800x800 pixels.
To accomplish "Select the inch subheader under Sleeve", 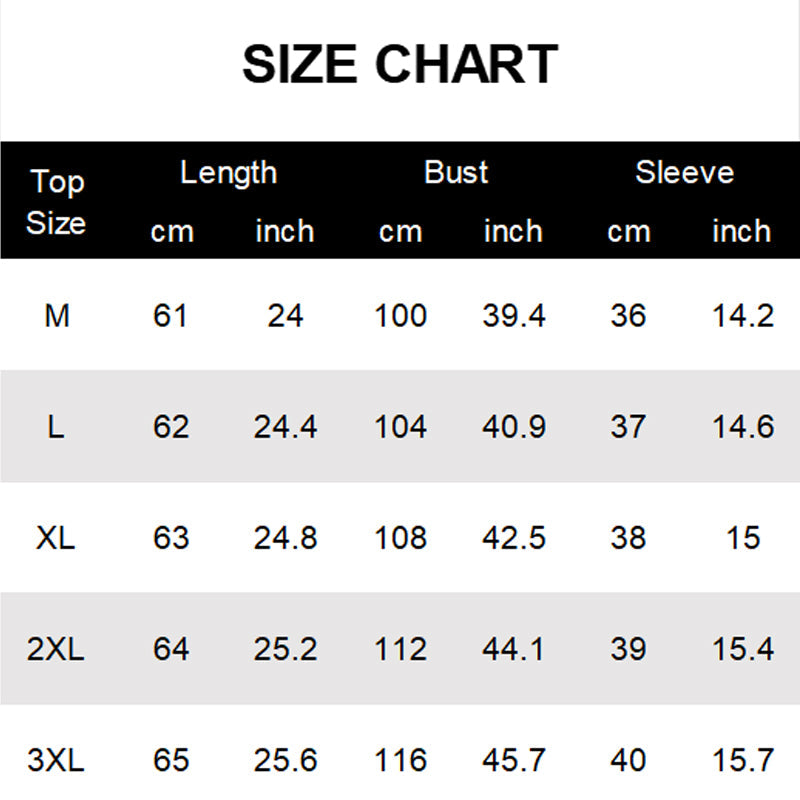I will tap(741, 232).
